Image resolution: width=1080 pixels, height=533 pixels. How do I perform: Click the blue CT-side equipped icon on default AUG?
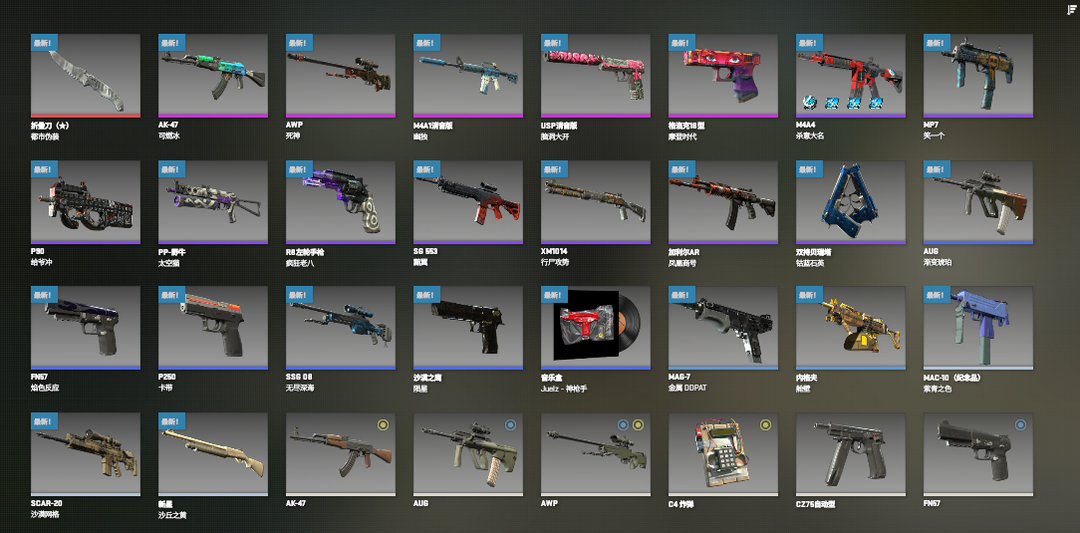click(x=510, y=425)
